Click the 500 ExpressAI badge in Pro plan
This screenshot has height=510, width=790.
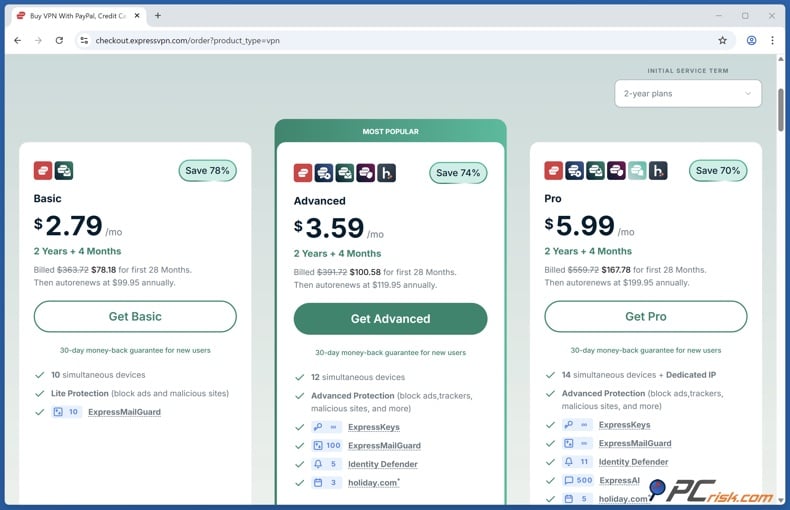tap(578, 480)
